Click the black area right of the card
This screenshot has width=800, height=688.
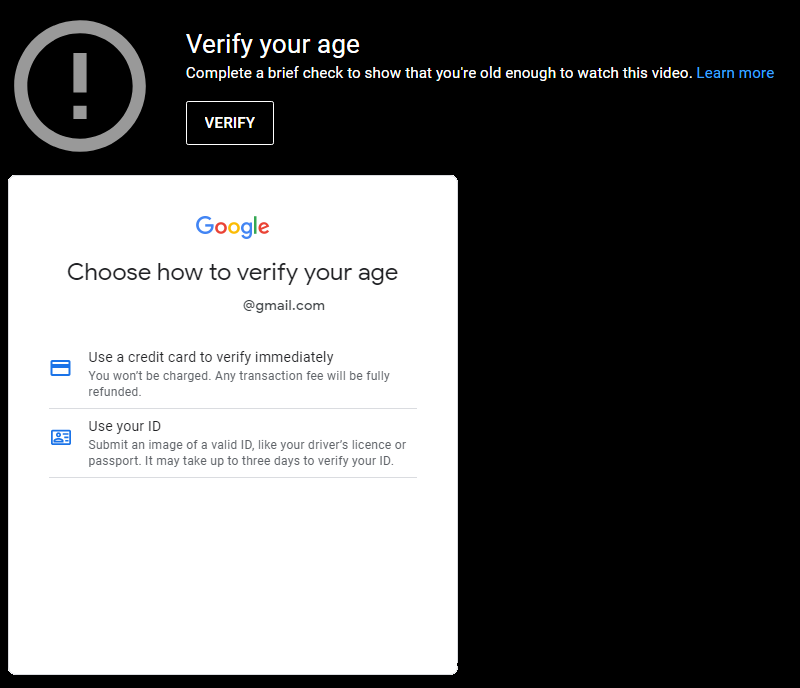[x=628, y=424]
